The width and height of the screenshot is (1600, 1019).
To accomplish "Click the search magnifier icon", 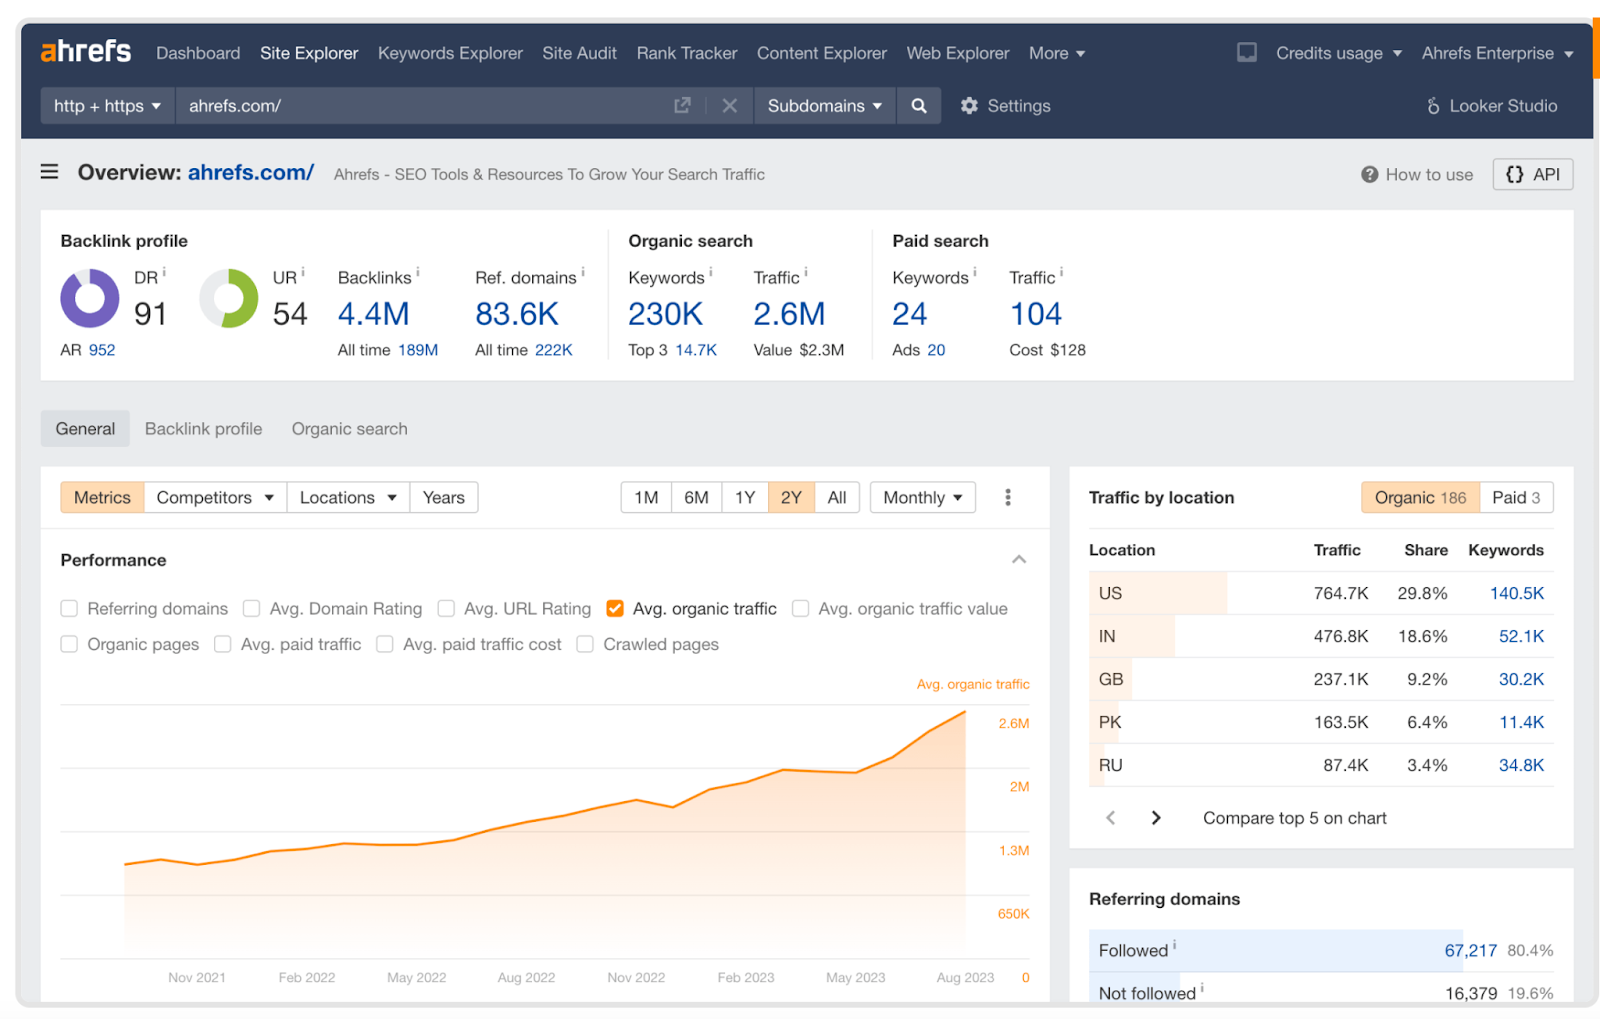I will [x=918, y=106].
